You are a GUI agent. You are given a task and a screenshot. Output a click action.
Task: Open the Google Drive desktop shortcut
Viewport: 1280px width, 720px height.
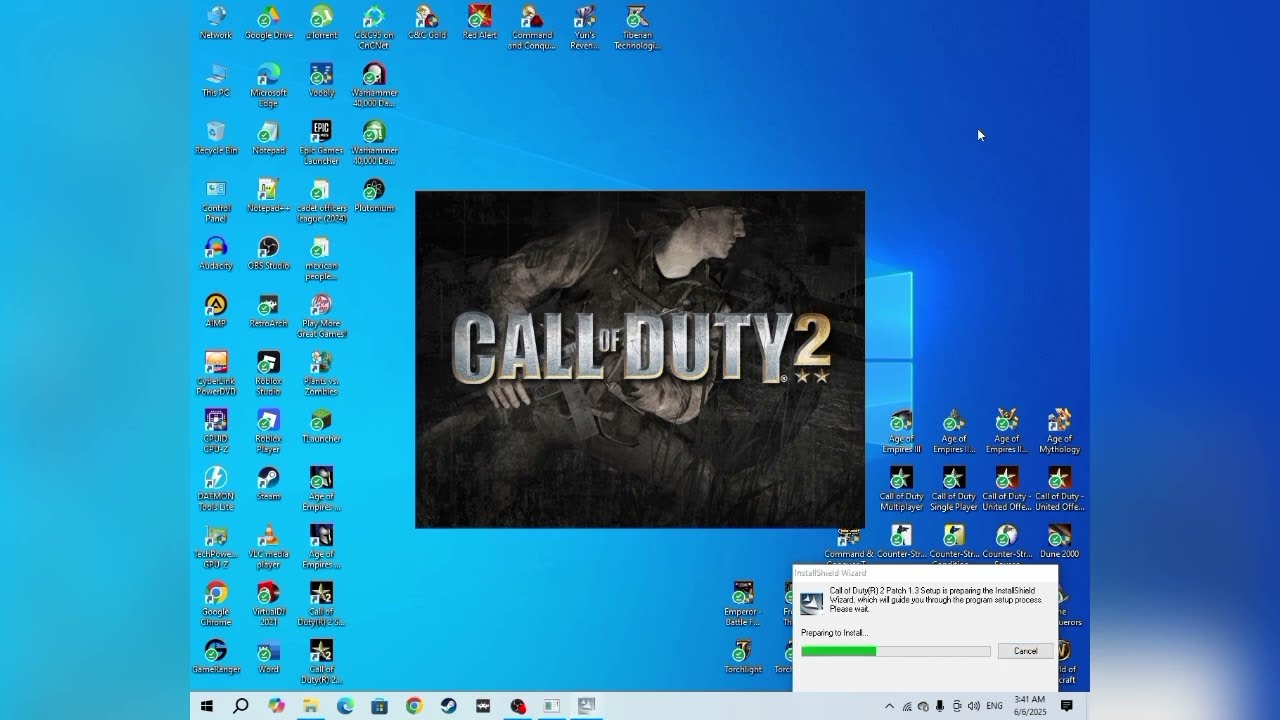(x=269, y=23)
